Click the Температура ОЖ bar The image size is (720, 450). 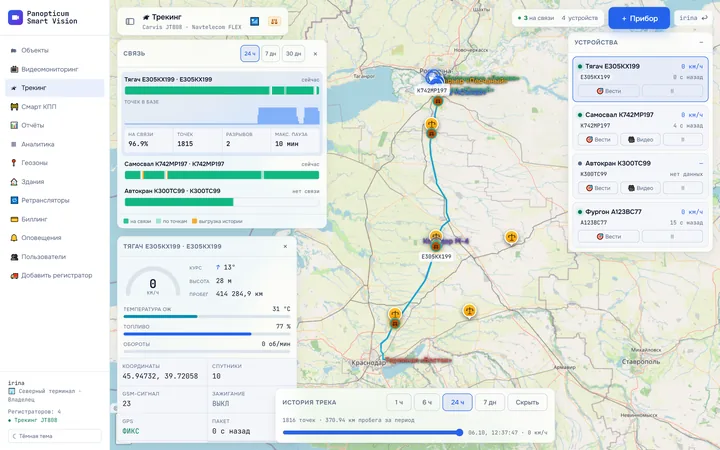point(207,316)
